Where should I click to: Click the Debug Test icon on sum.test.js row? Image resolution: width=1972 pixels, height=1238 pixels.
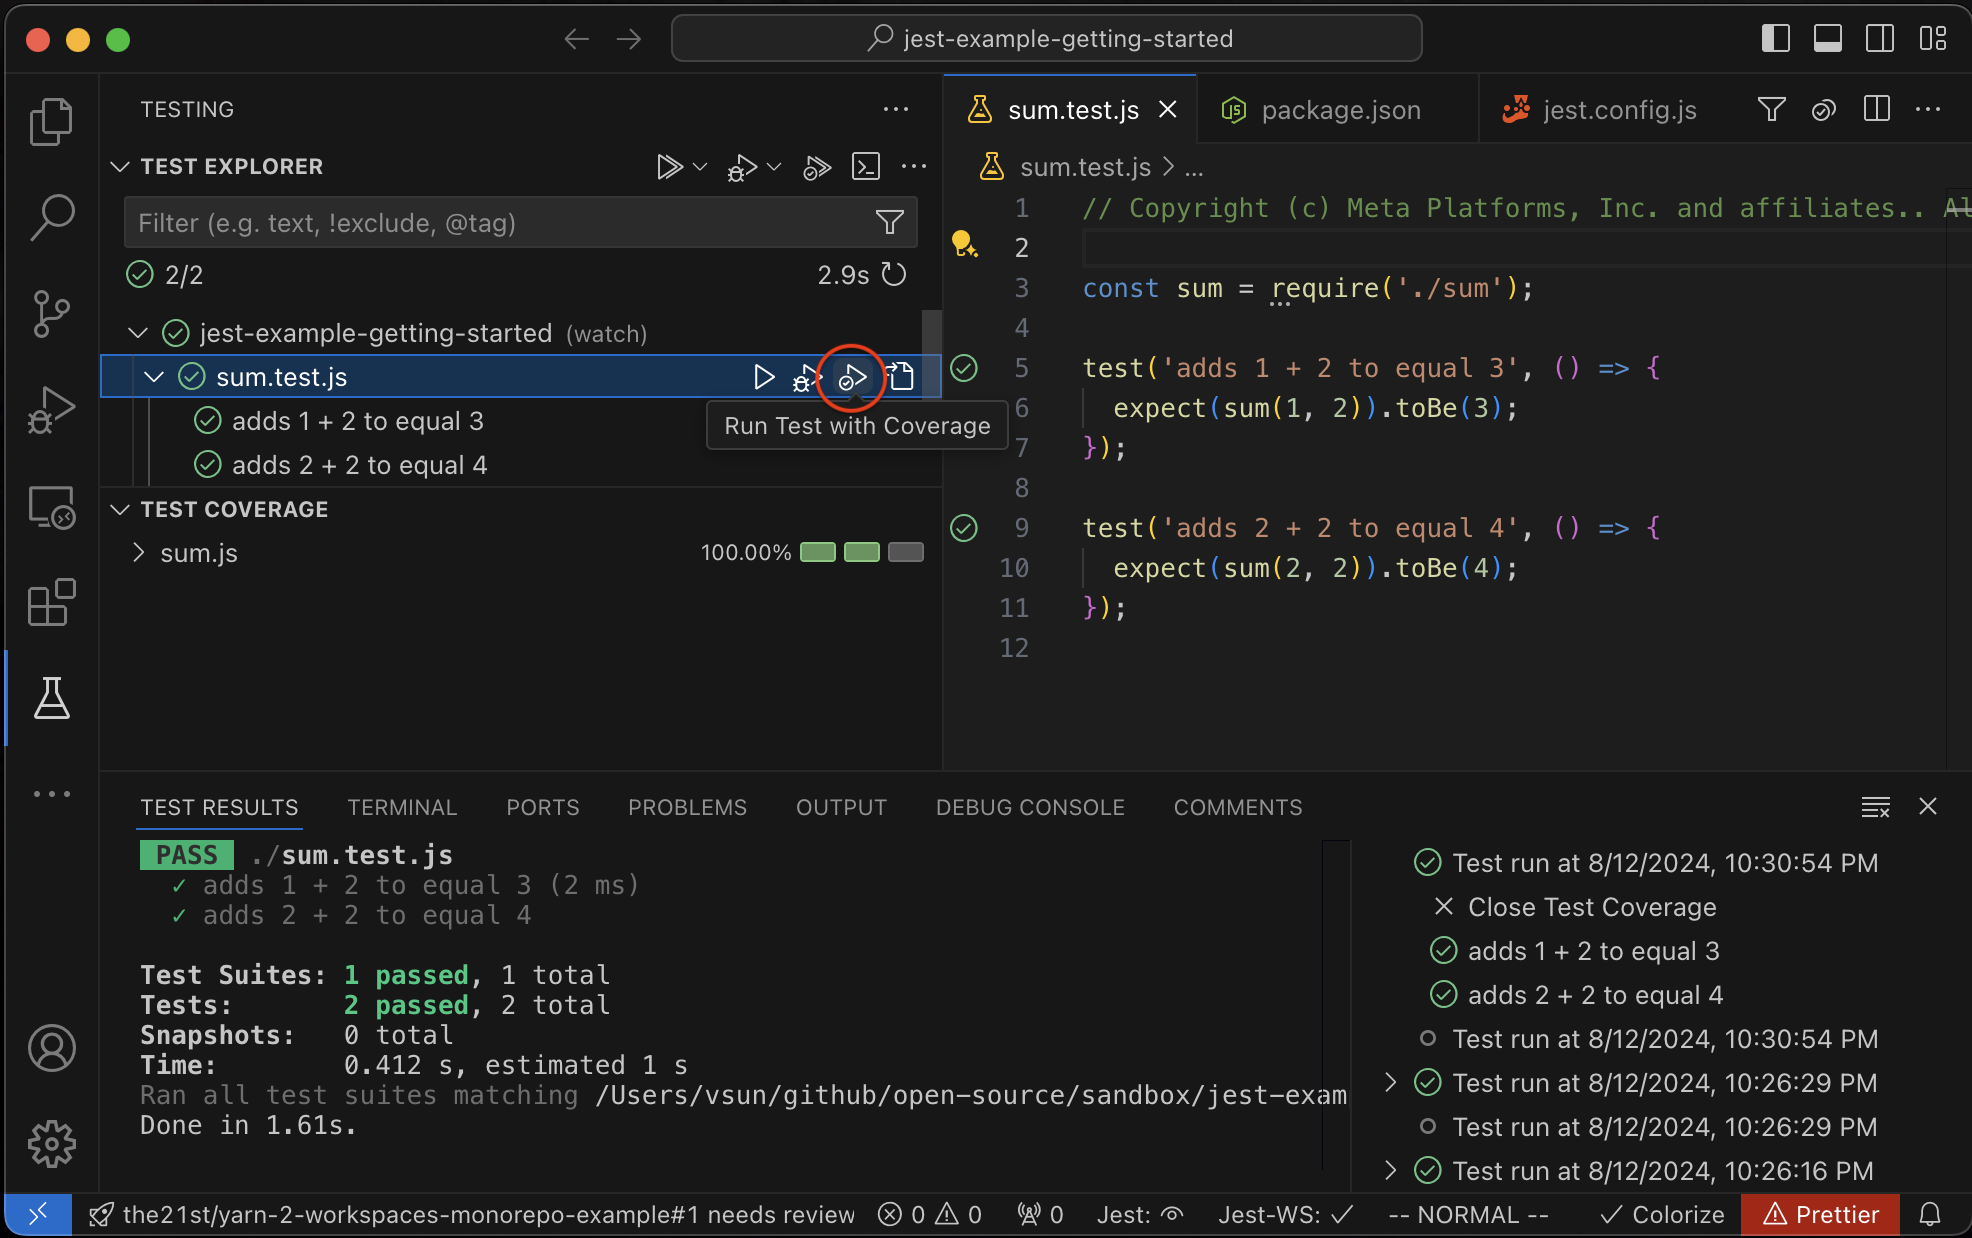806,377
